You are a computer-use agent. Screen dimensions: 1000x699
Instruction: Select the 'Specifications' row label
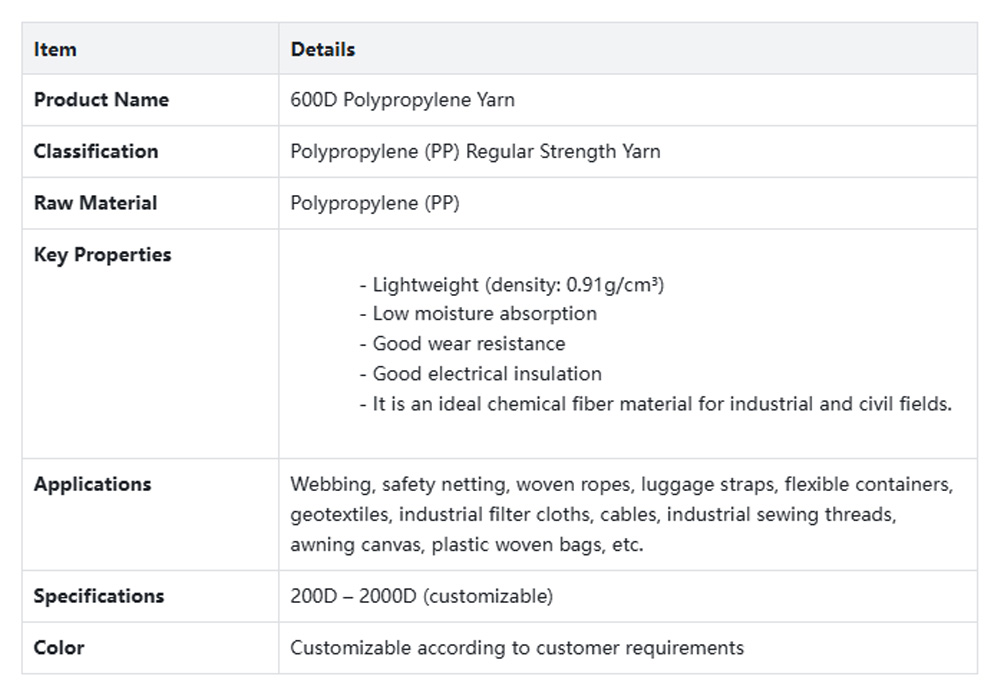click(98, 596)
